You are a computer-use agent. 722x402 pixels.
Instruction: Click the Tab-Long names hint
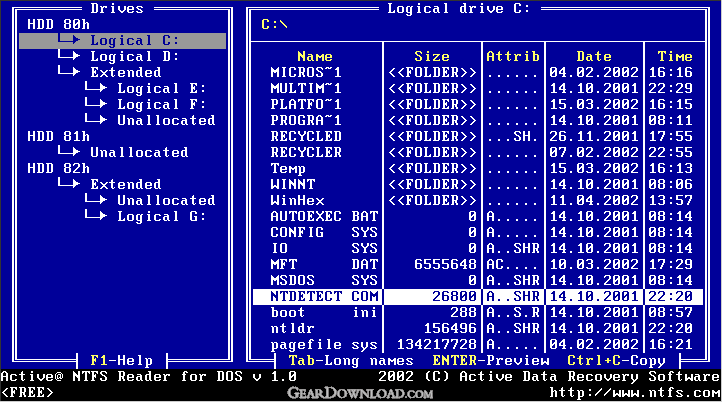point(351,361)
